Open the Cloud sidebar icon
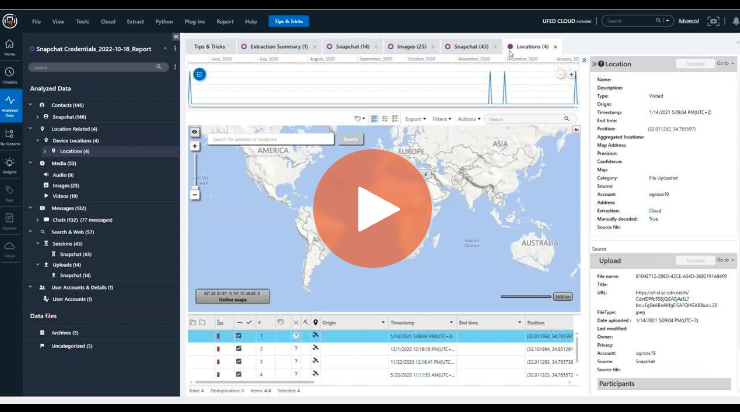This screenshot has height=412, width=740. coord(9,249)
